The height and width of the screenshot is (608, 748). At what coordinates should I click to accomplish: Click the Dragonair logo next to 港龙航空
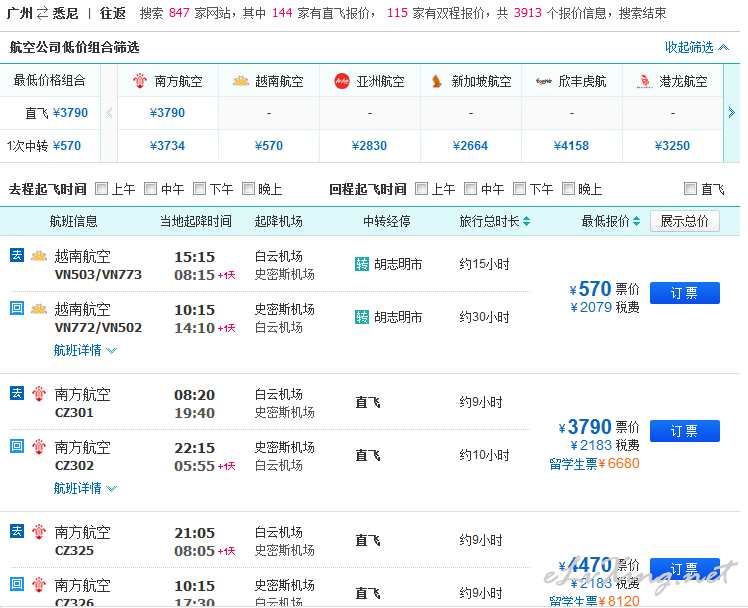pos(644,81)
